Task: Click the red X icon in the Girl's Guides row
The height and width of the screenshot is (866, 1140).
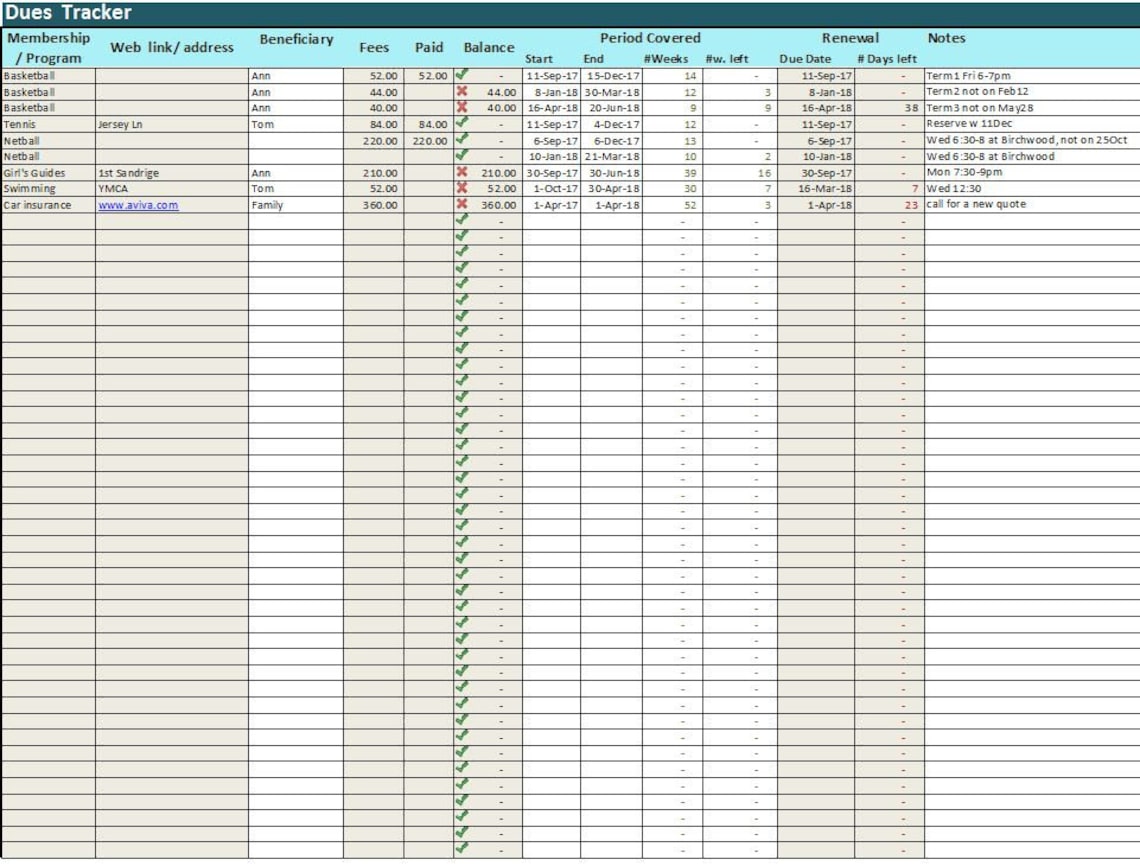Action: pyautogui.click(x=462, y=172)
